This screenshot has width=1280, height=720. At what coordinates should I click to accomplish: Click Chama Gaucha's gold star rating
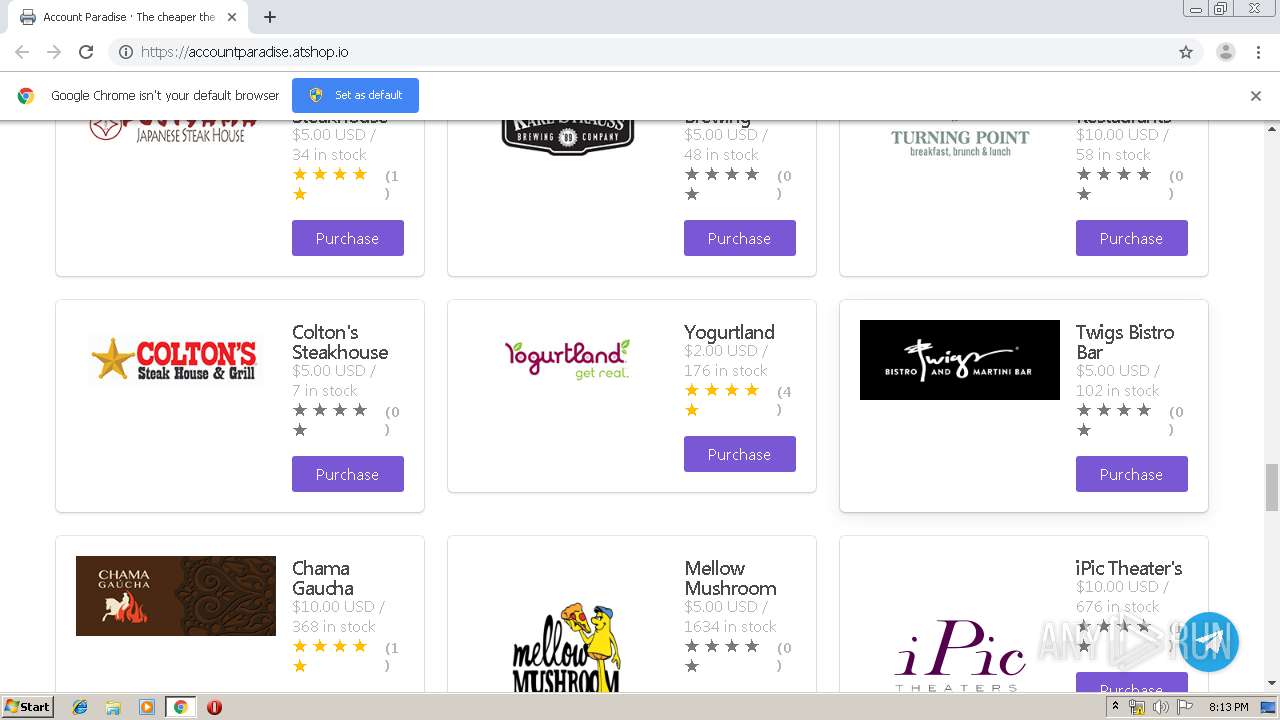click(x=330, y=656)
